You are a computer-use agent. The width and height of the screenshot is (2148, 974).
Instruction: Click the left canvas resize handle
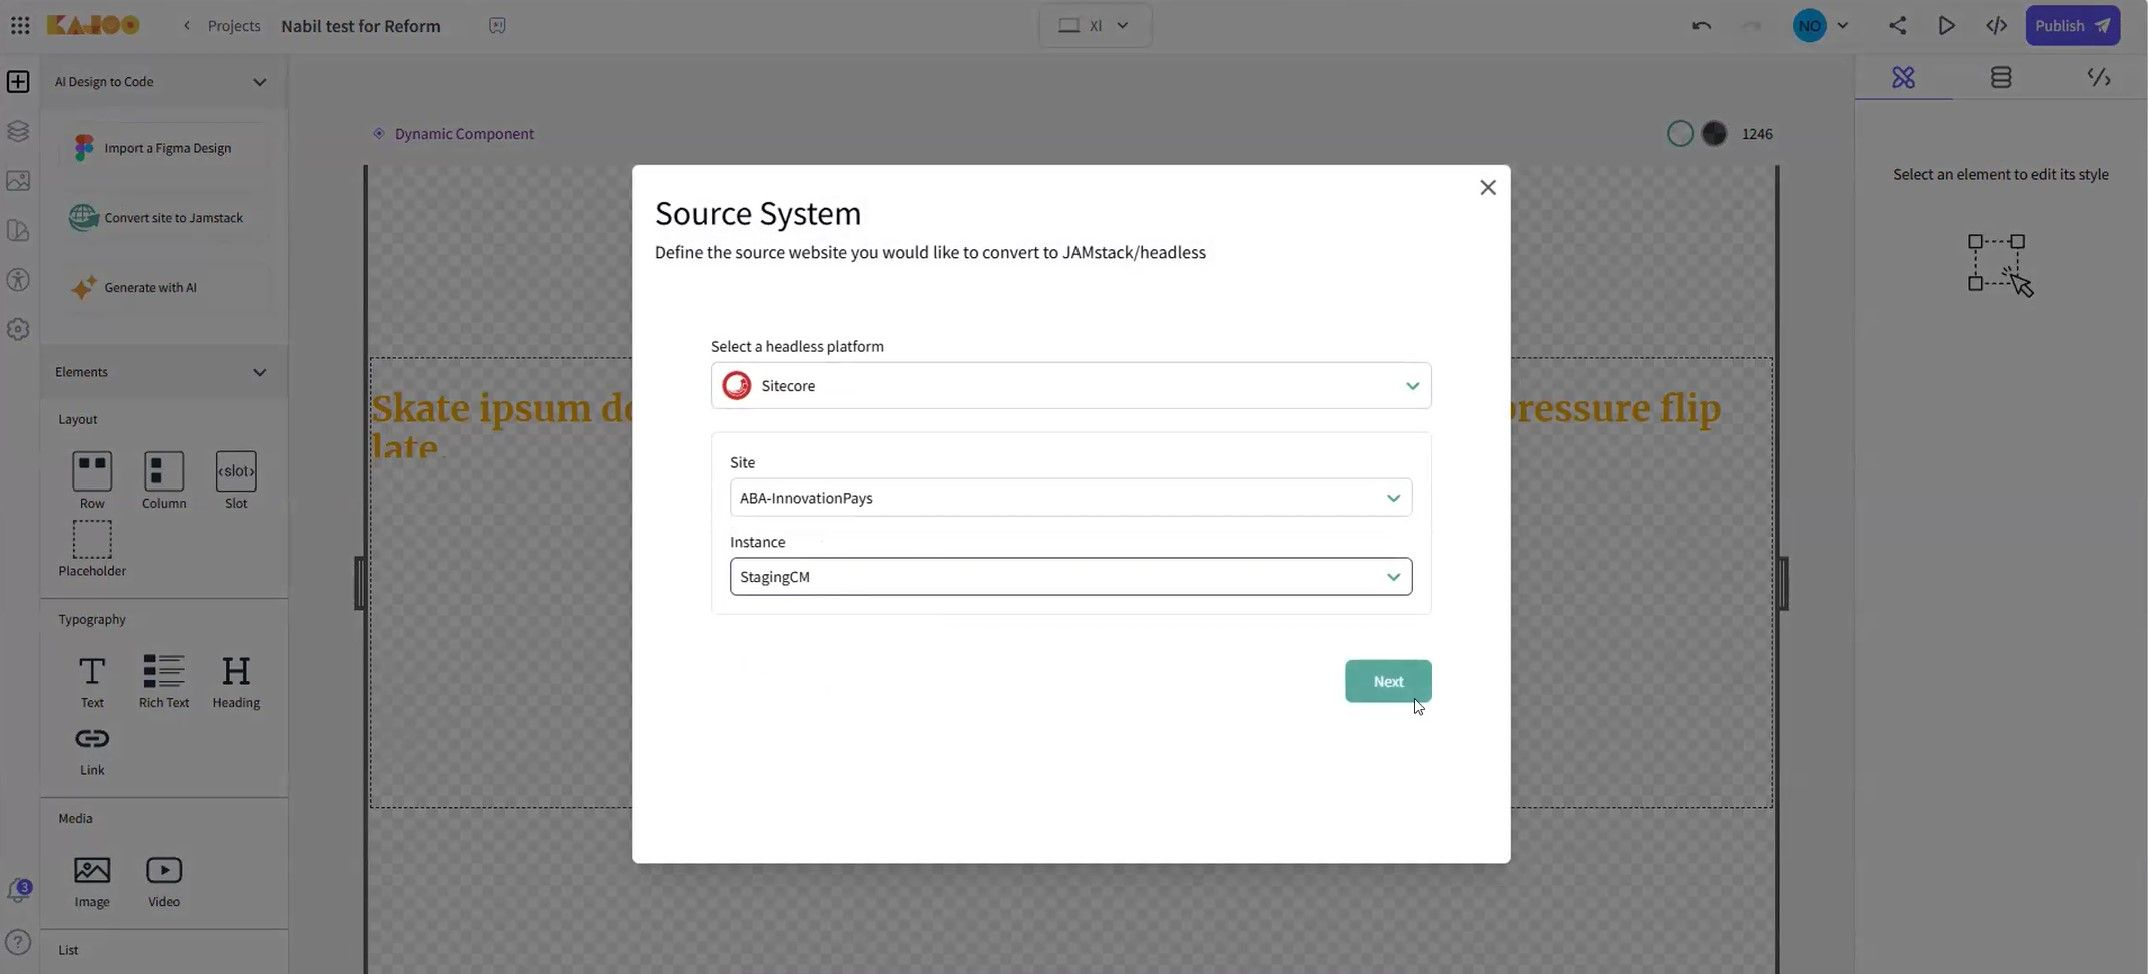click(x=360, y=583)
